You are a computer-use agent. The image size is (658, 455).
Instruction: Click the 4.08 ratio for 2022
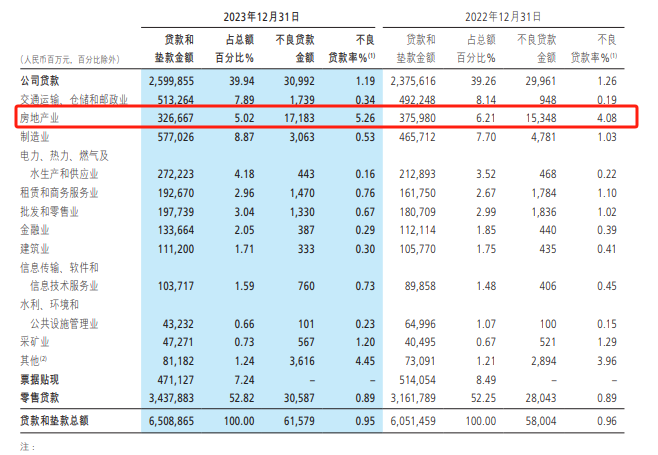607,118
